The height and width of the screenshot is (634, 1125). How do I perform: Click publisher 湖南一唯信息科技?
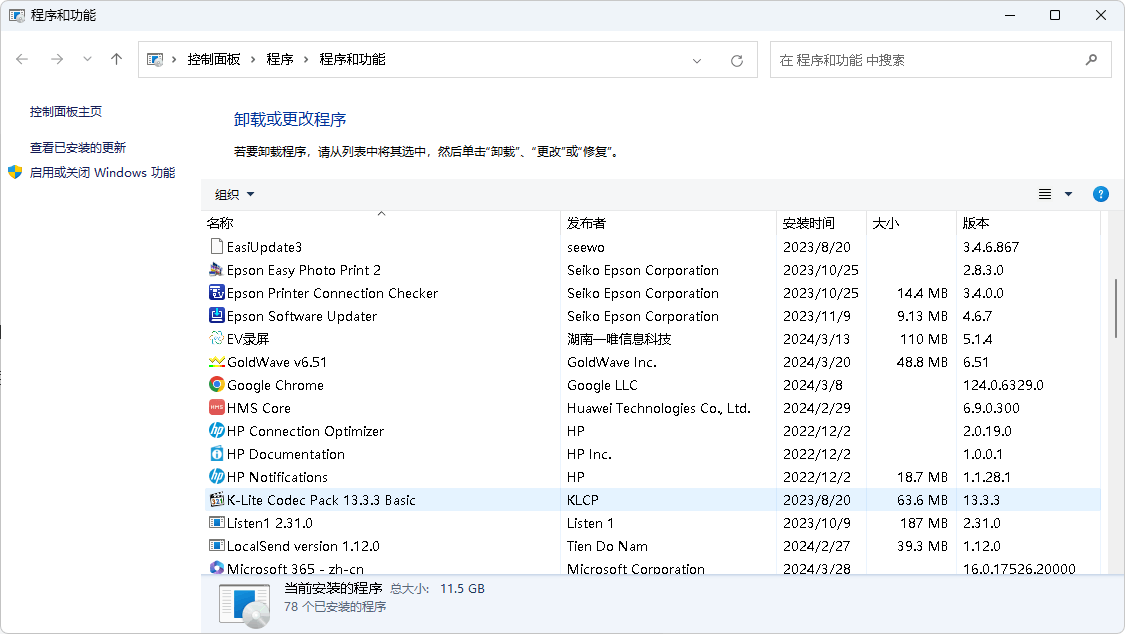(619, 339)
